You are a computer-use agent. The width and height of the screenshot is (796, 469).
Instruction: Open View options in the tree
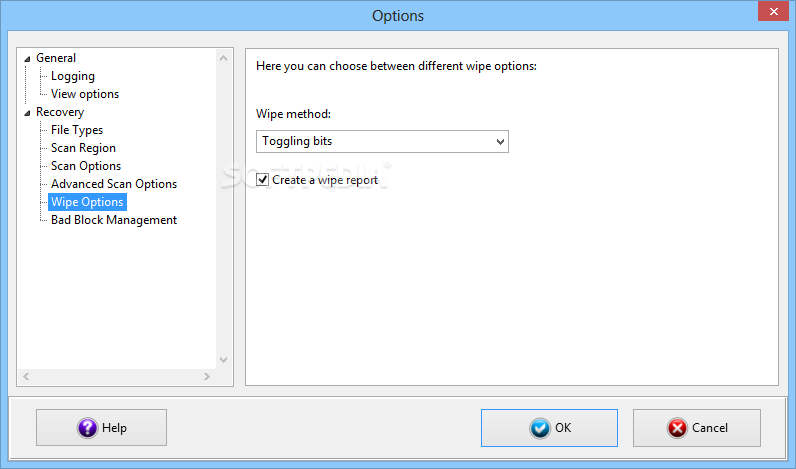tap(85, 94)
